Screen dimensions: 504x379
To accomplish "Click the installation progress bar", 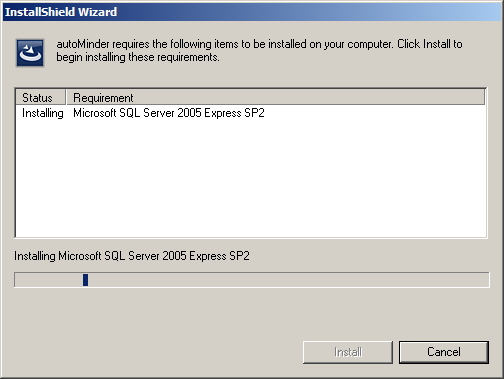I will pyautogui.click(x=252, y=280).
